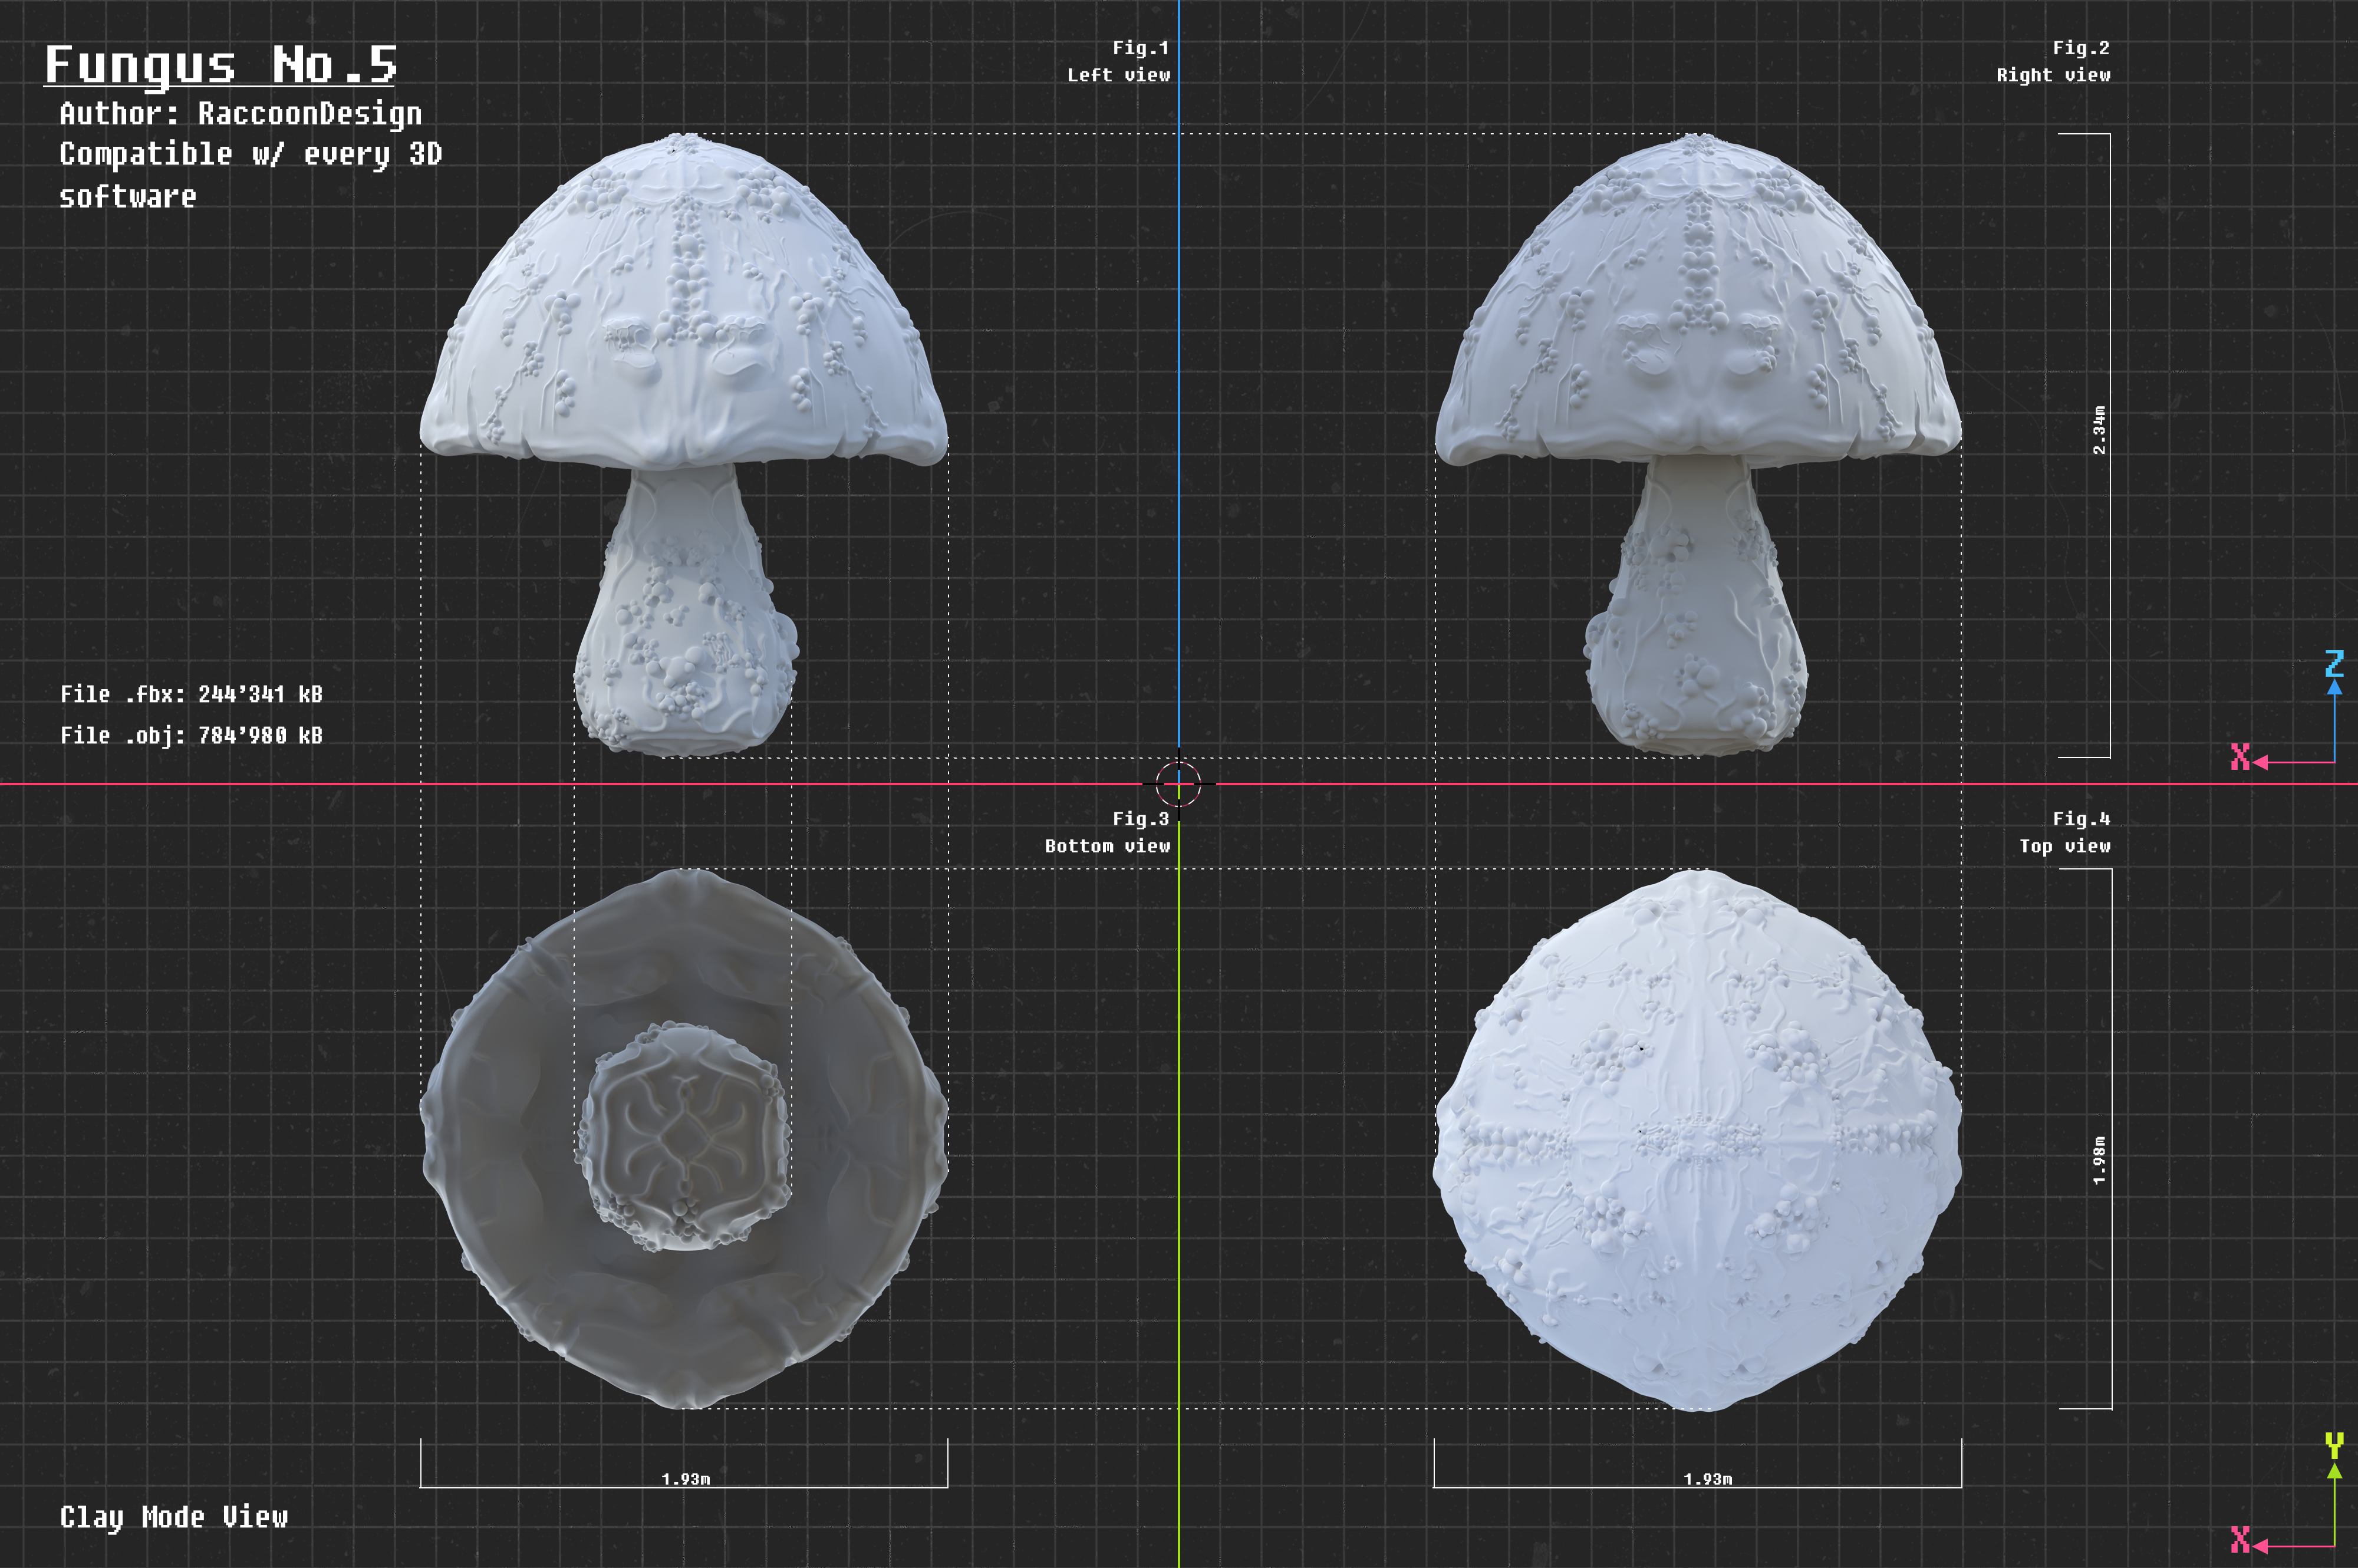Click the "Fig.3" label
The width and height of the screenshot is (2358, 1568).
click(1141, 819)
